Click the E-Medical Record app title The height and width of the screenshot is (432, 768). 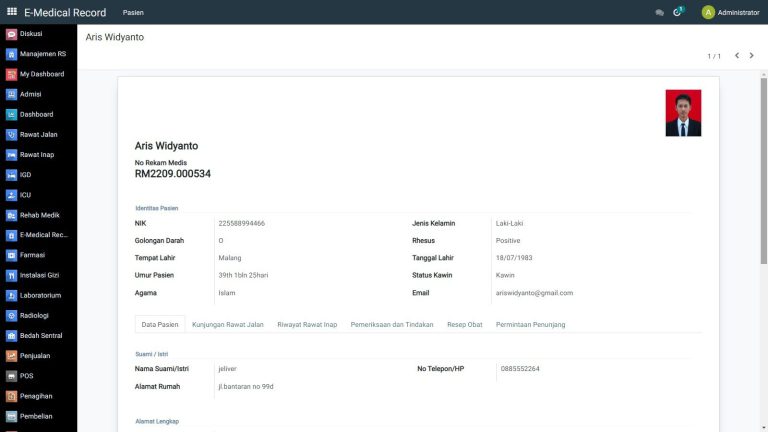click(65, 13)
